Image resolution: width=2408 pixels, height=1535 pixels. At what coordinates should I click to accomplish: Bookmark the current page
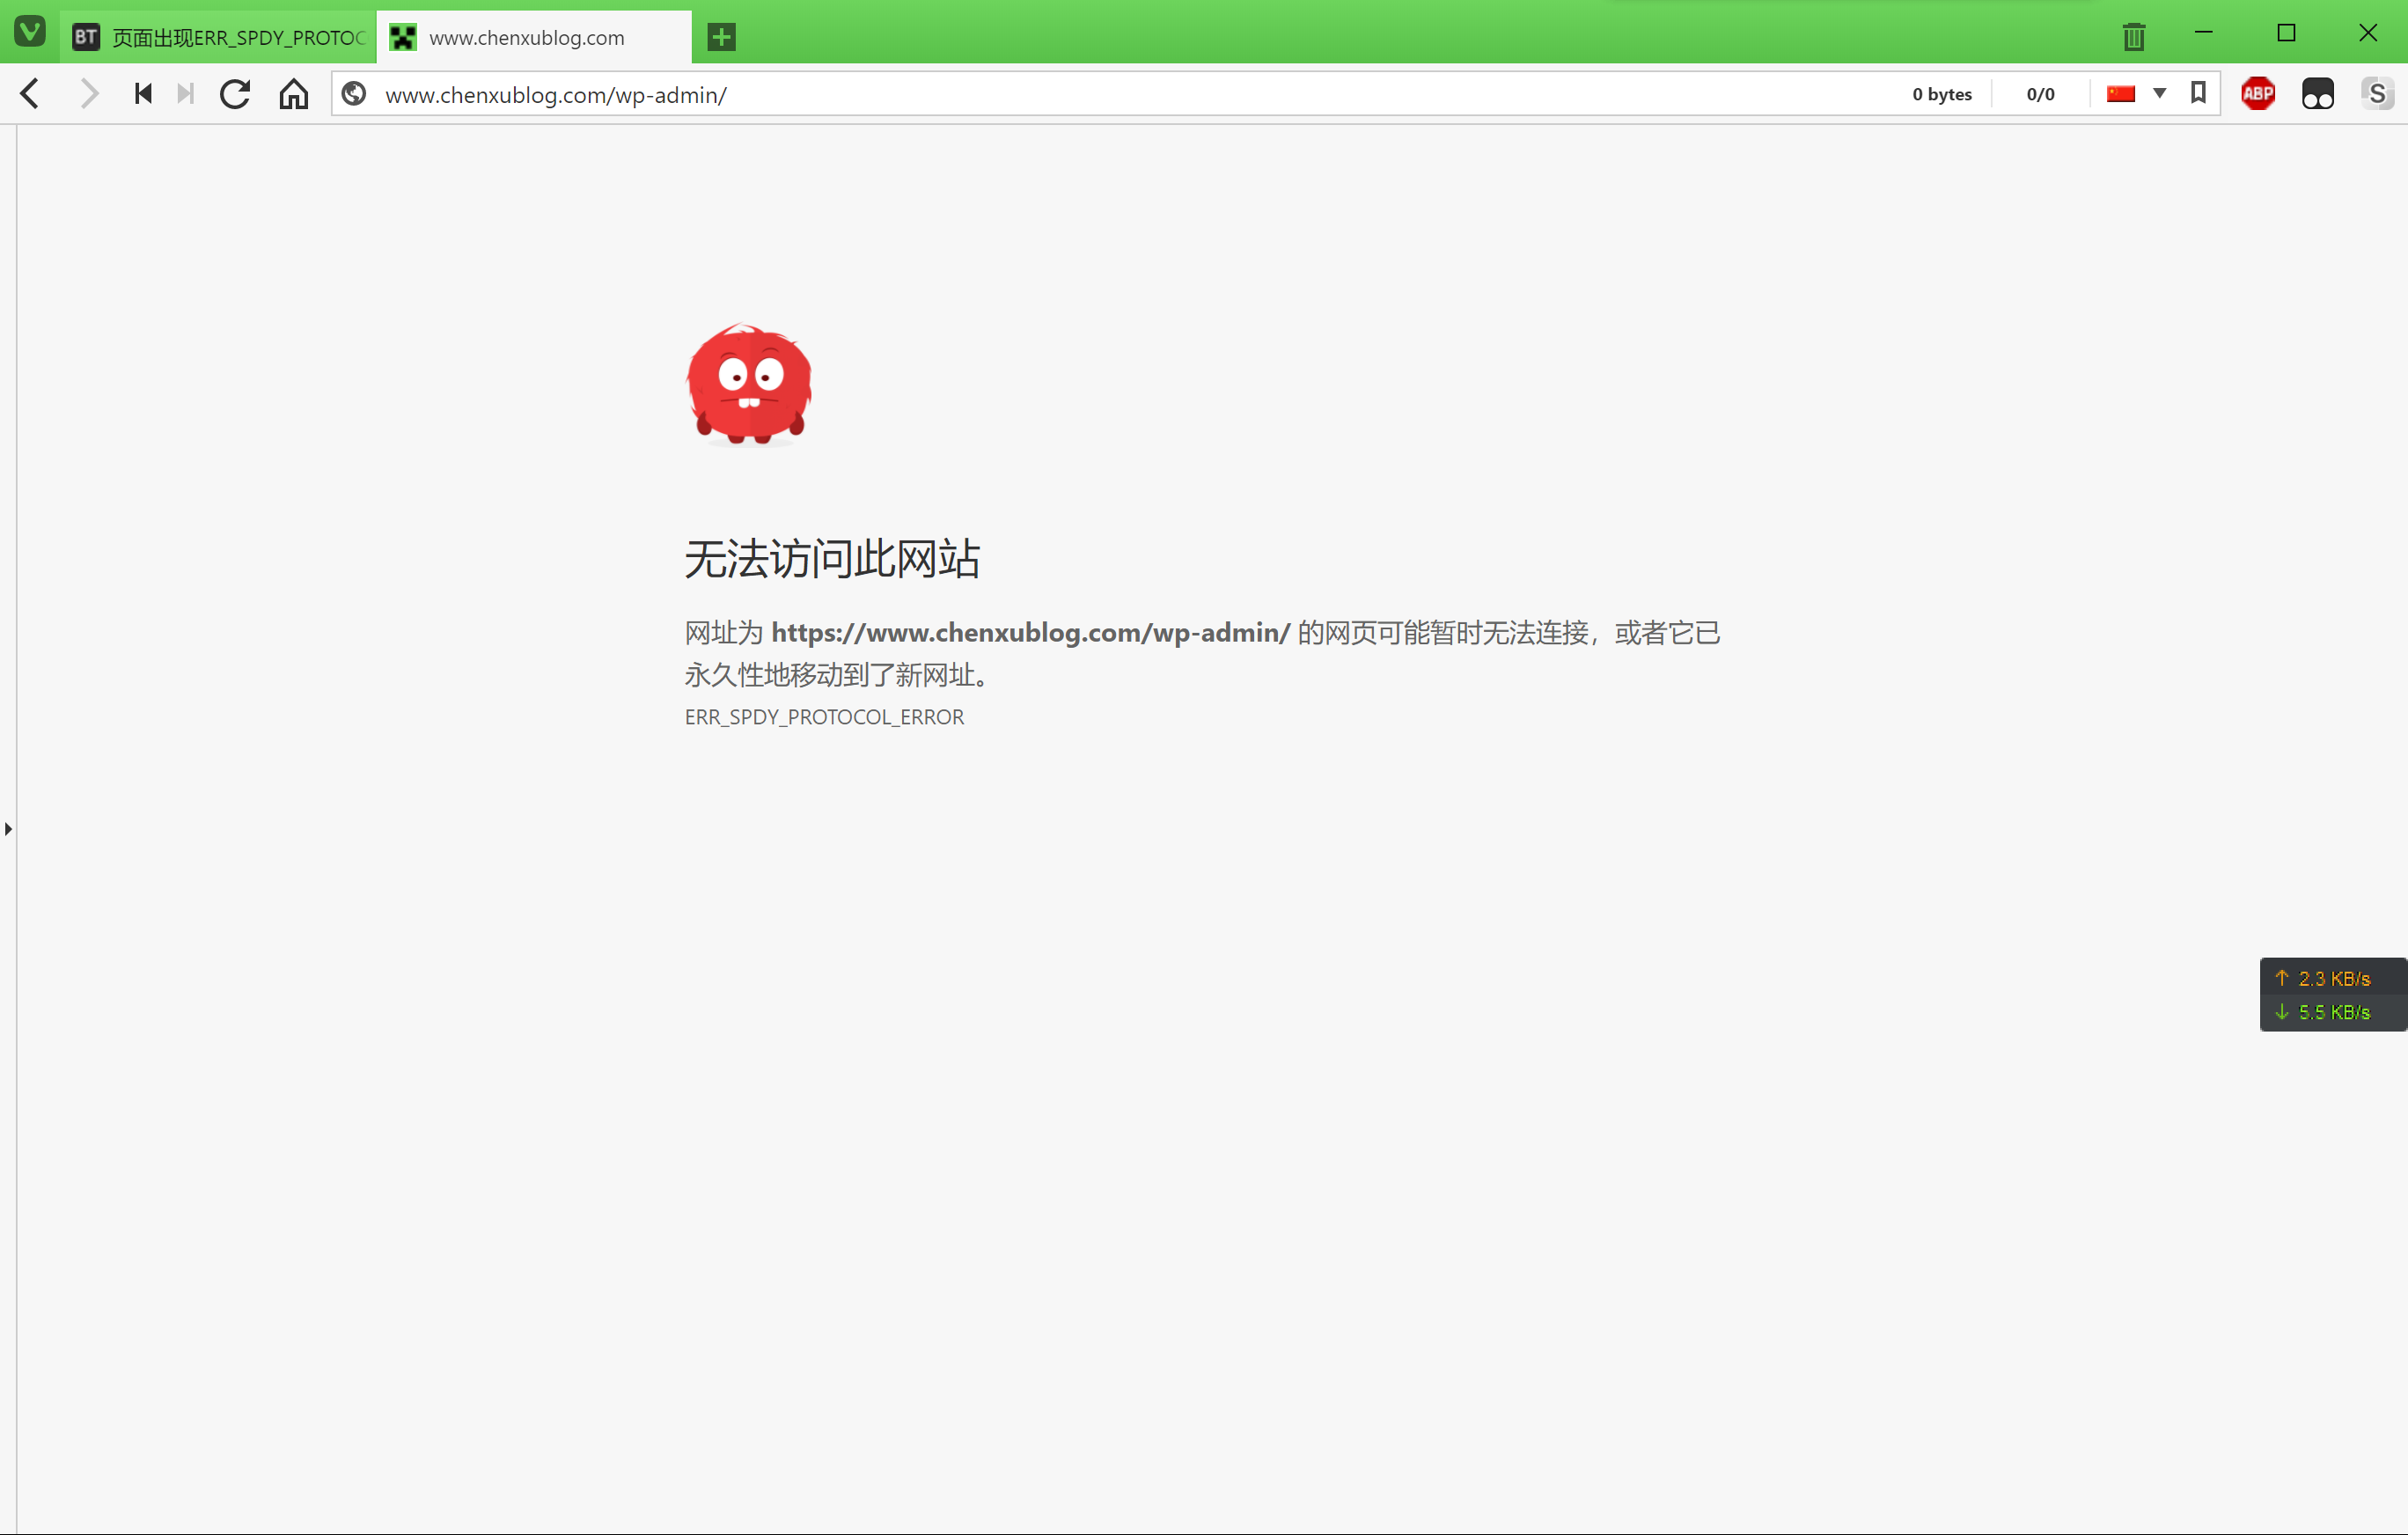pos(2198,93)
